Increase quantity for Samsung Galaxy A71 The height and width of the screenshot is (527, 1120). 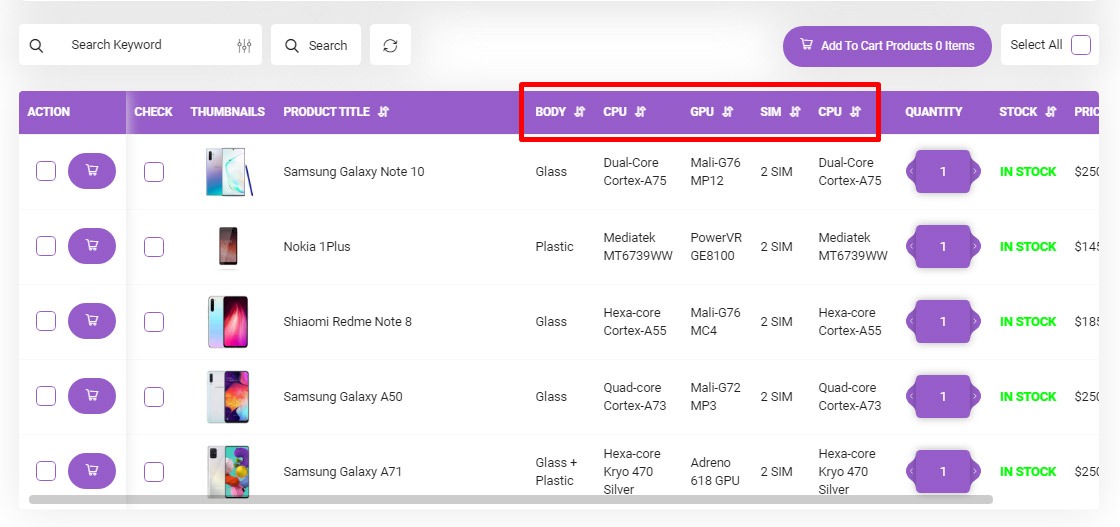[974, 471]
